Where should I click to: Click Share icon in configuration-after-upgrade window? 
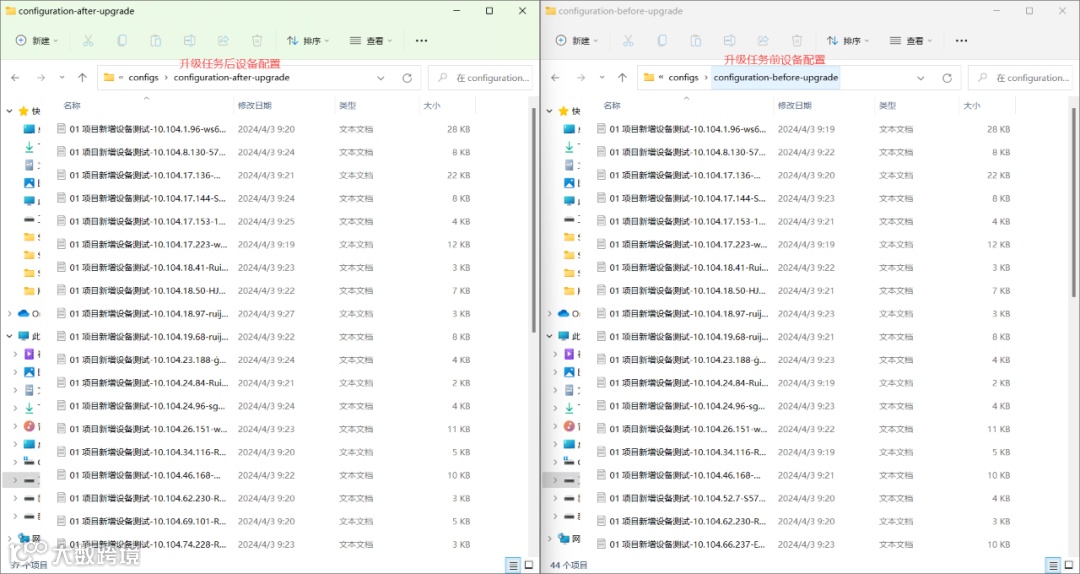coord(223,41)
